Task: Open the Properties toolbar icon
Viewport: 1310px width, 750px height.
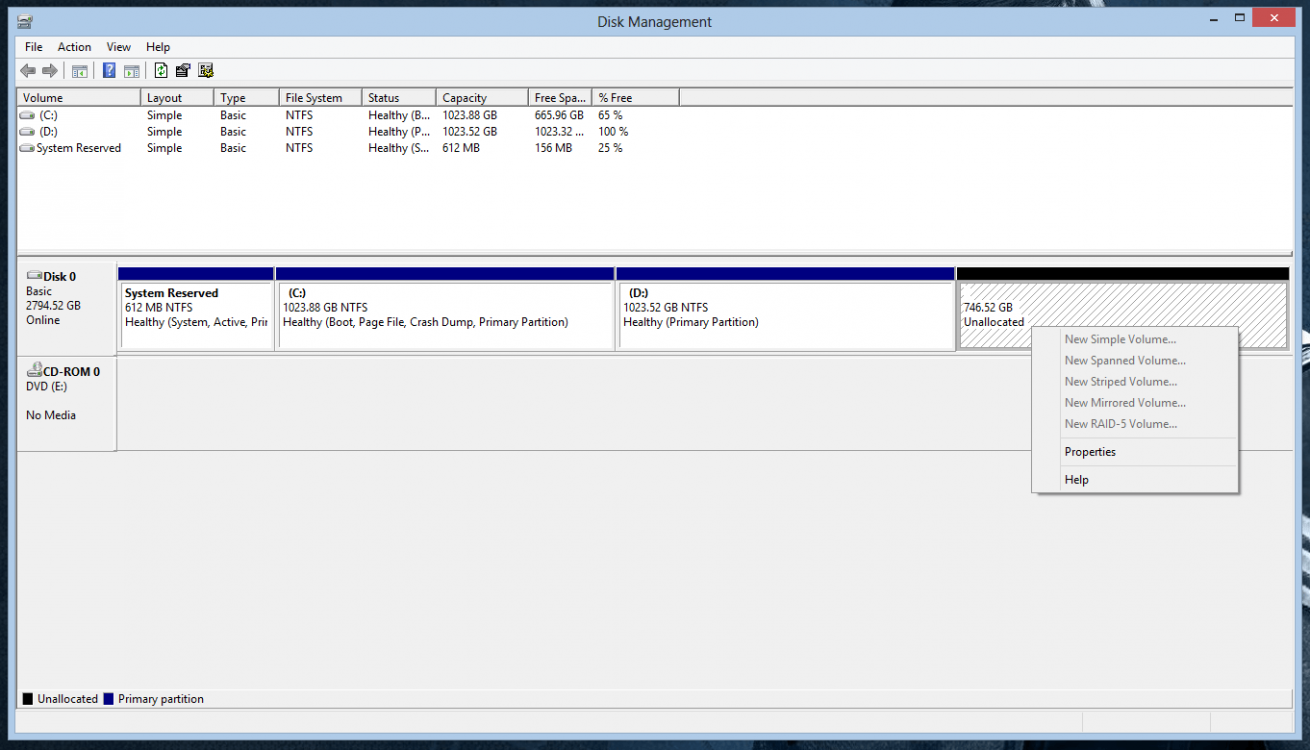Action: (x=183, y=71)
